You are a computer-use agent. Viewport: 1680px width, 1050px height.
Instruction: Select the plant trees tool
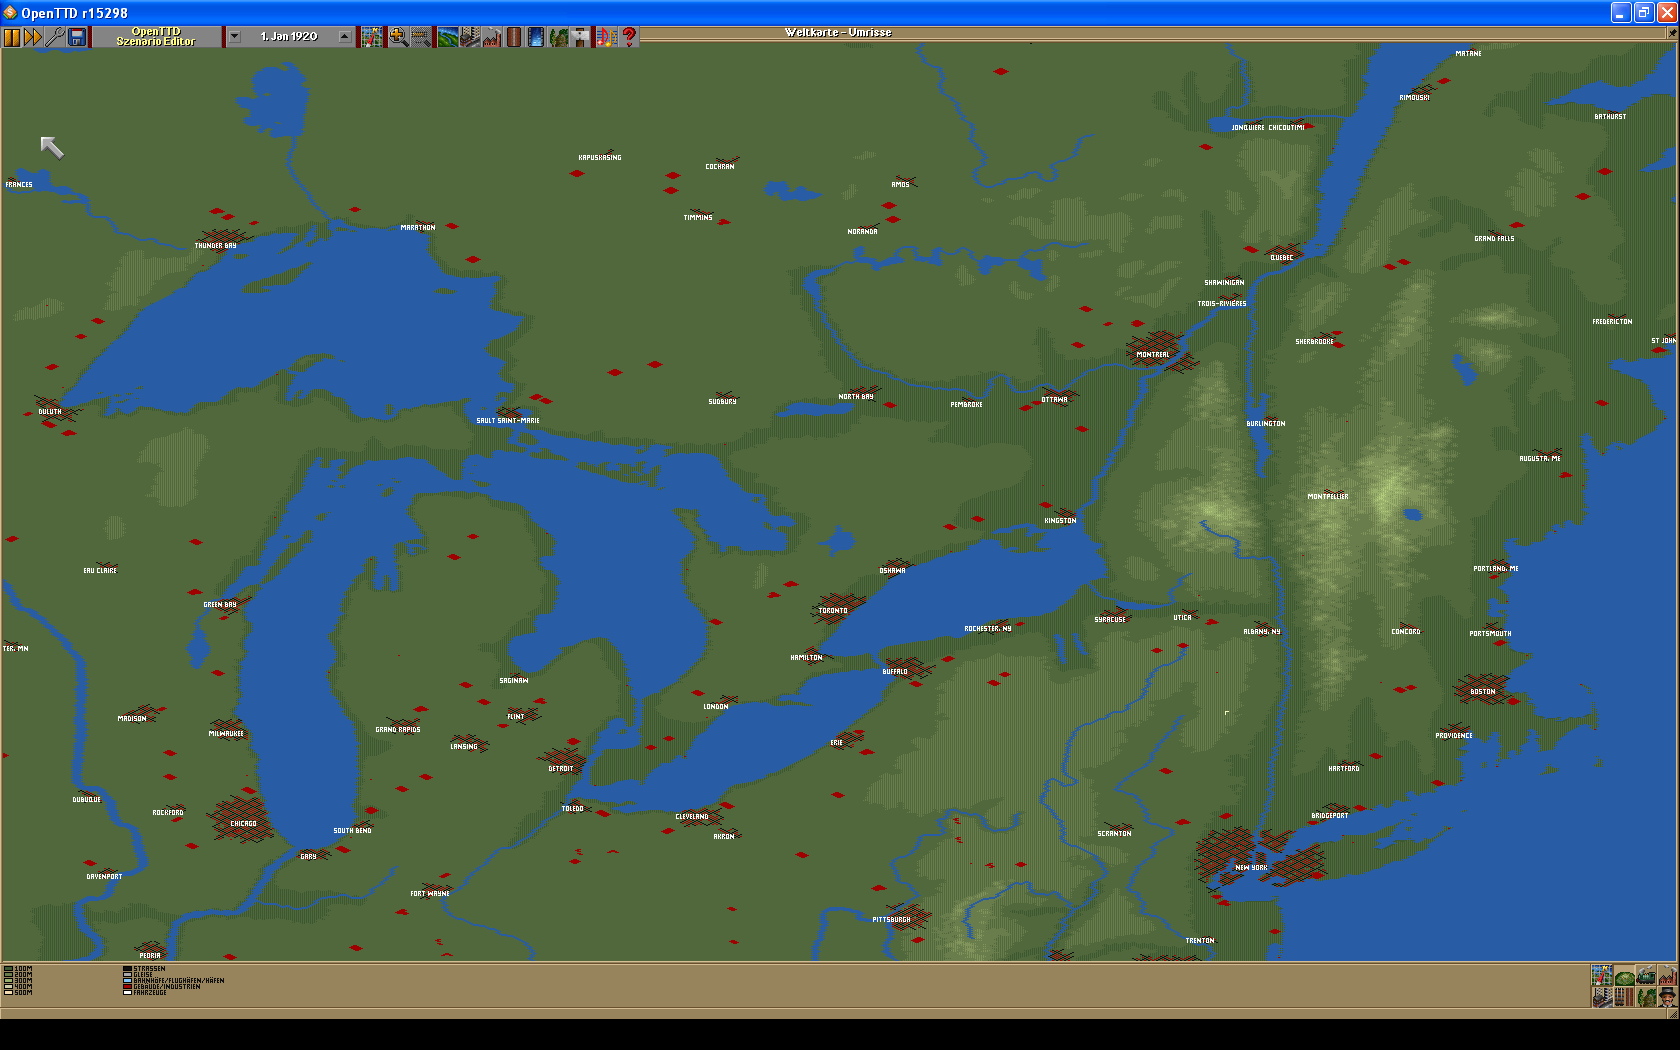pos(558,37)
